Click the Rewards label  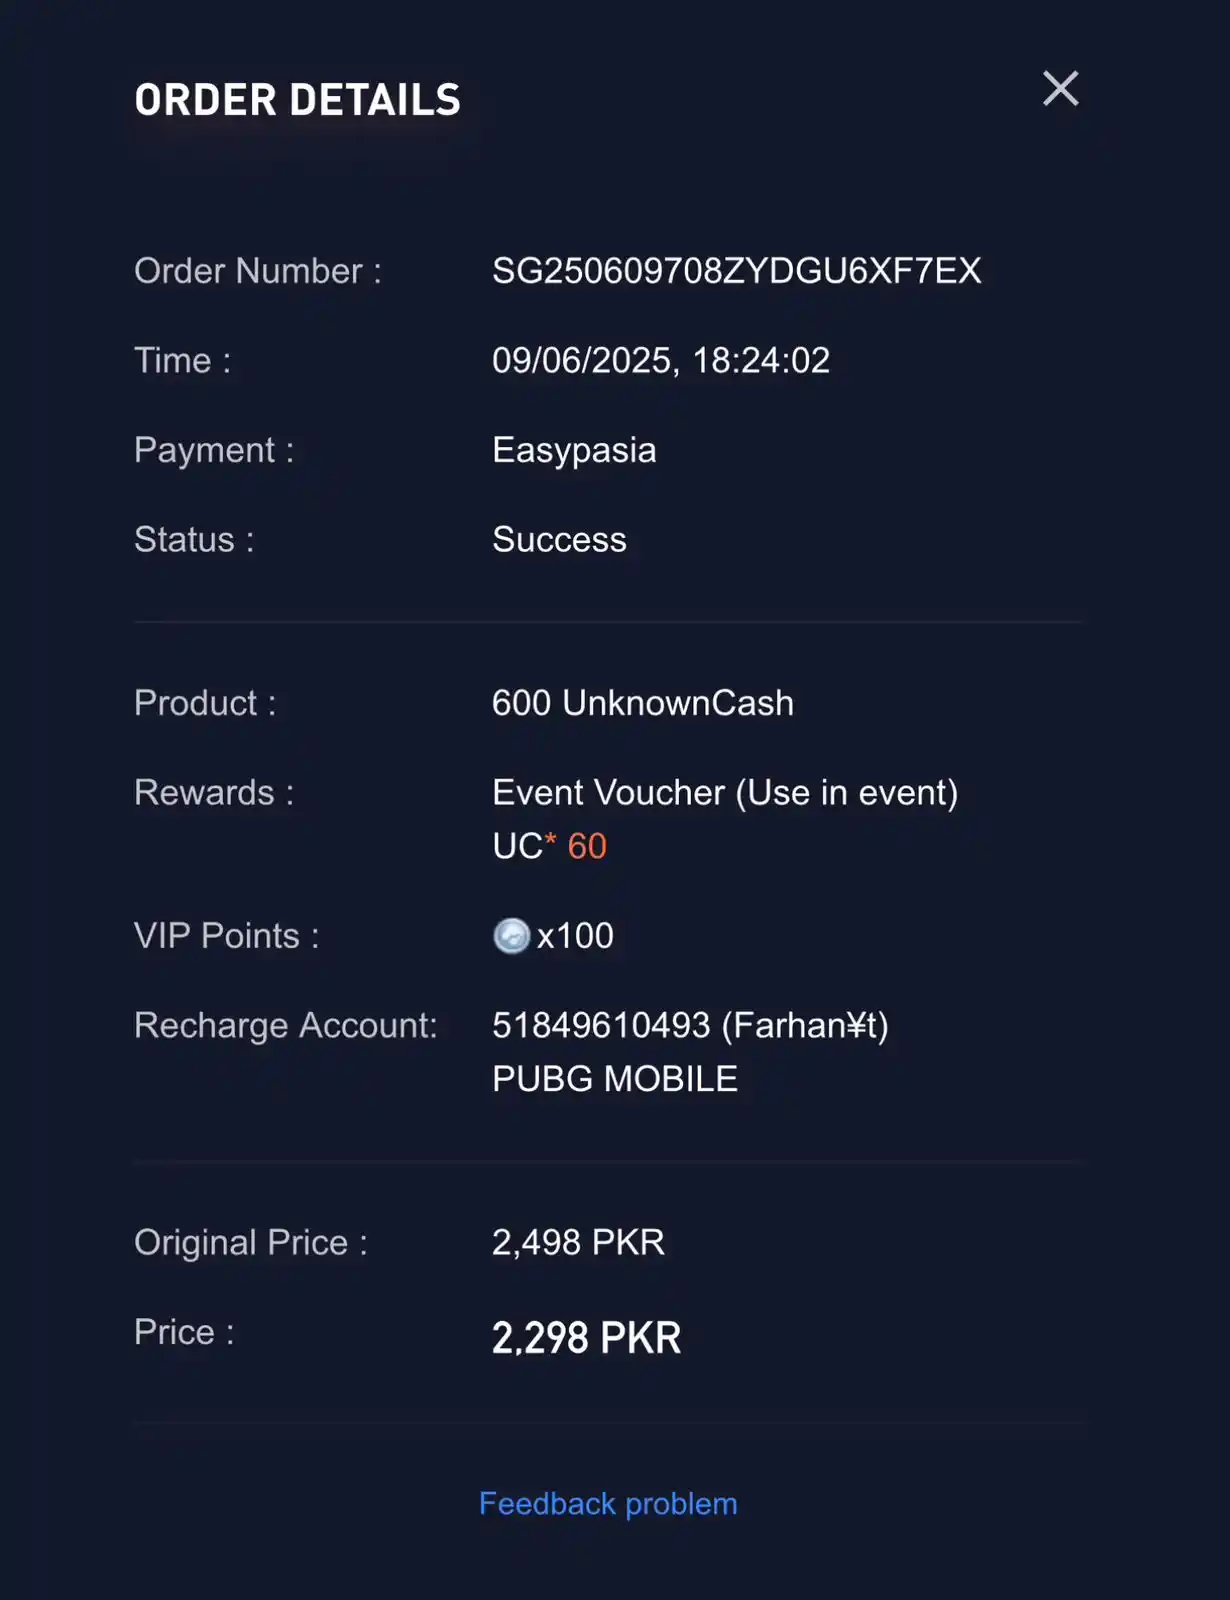[214, 793]
